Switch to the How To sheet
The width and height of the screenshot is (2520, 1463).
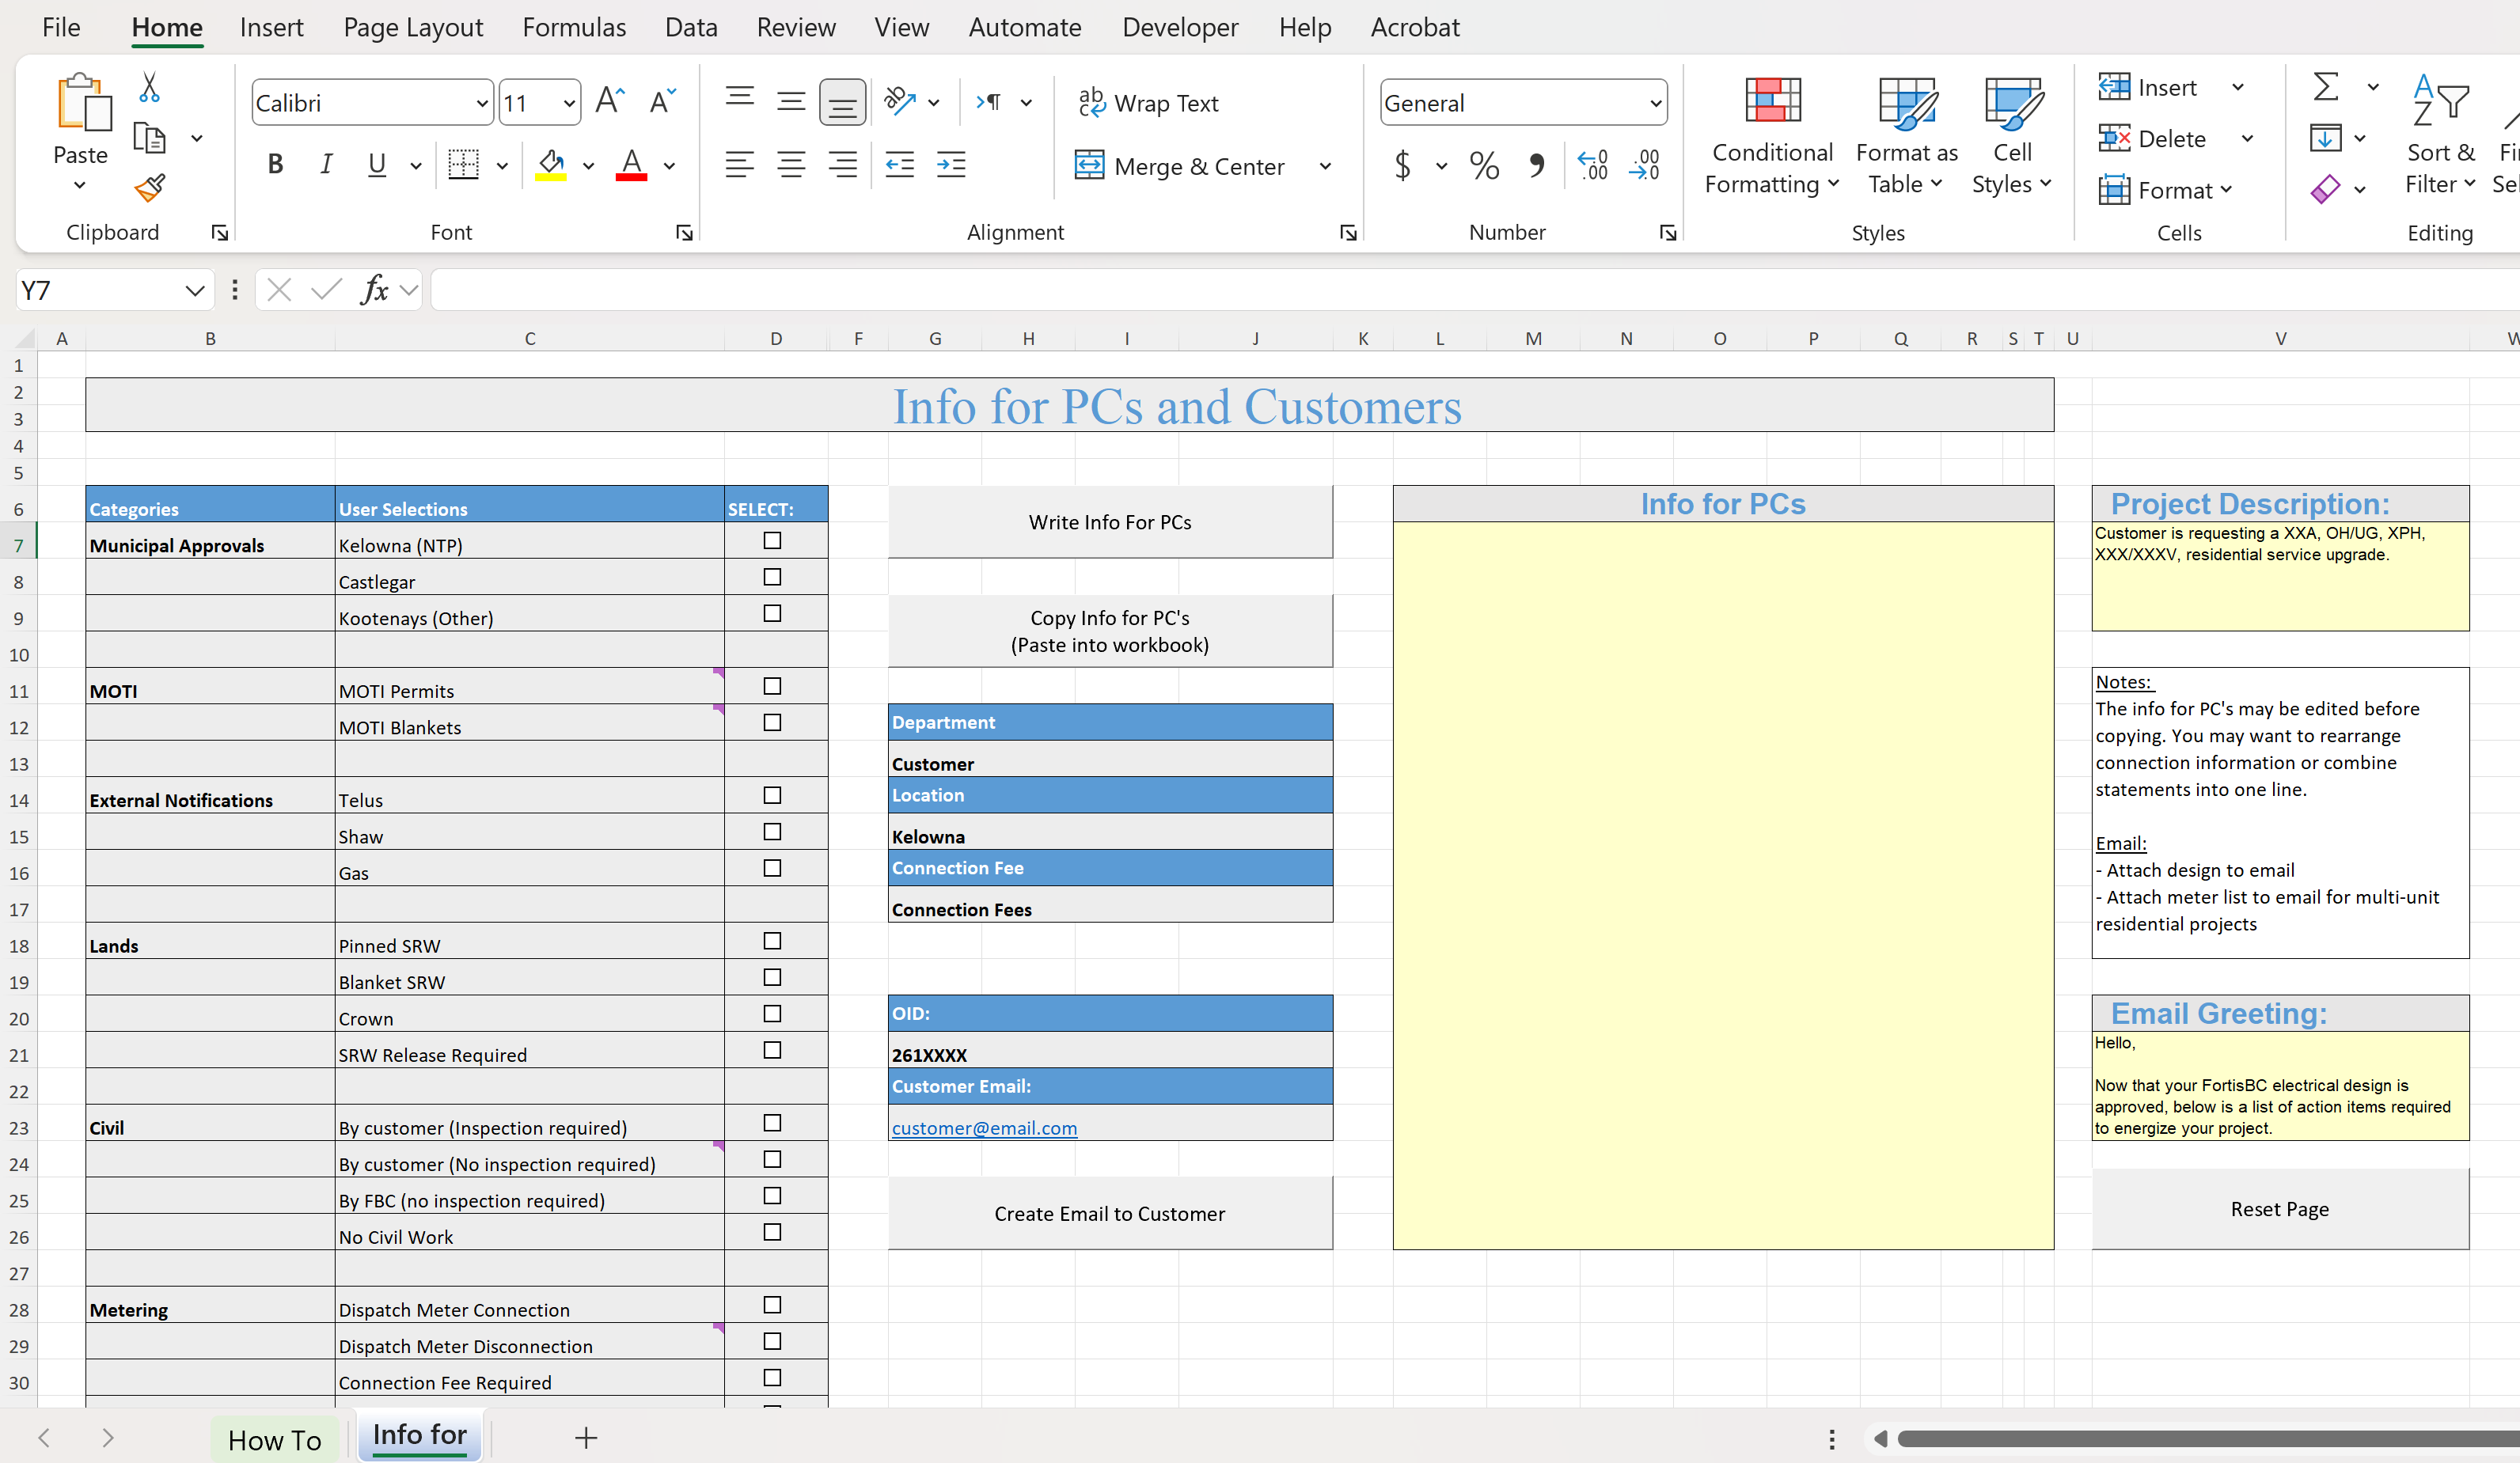tap(275, 1439)
